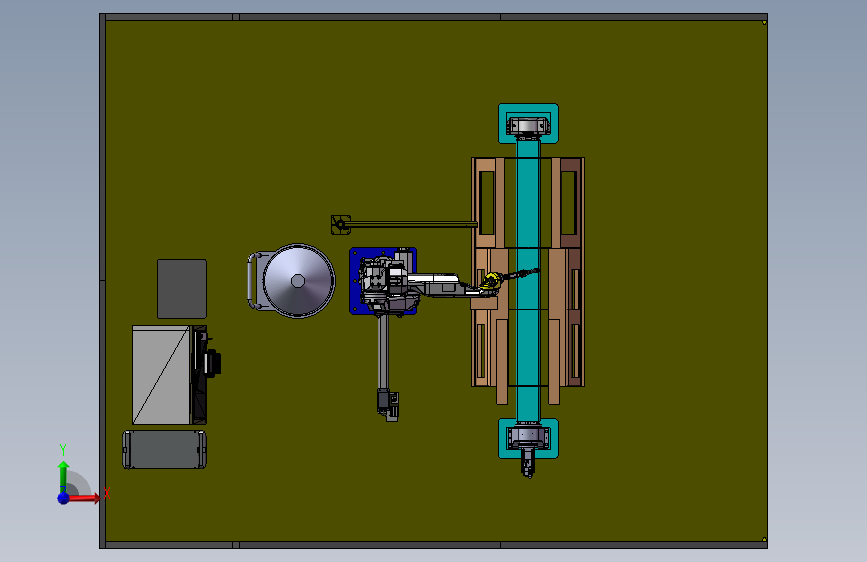
Task: Select the curved handle bracket left of the disc
Action: pyautogui.click(x=254, y=281)
